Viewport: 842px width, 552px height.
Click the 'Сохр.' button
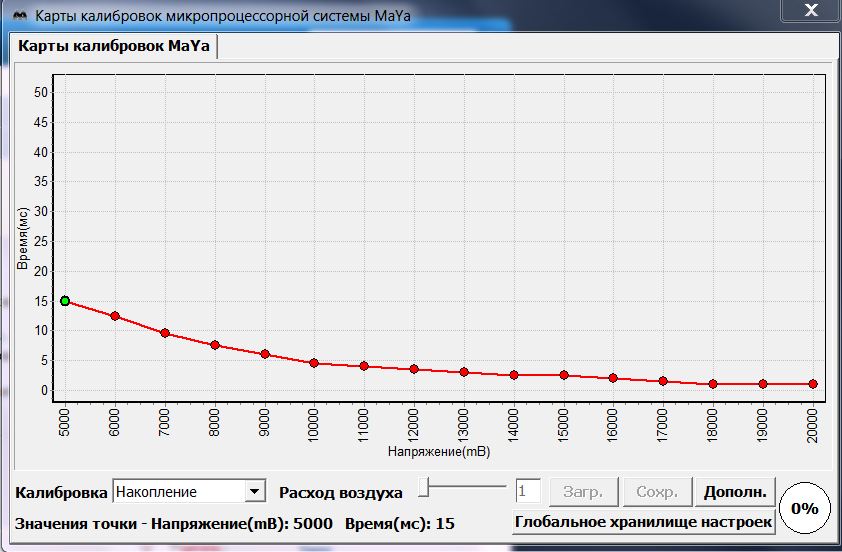[657, 491]
